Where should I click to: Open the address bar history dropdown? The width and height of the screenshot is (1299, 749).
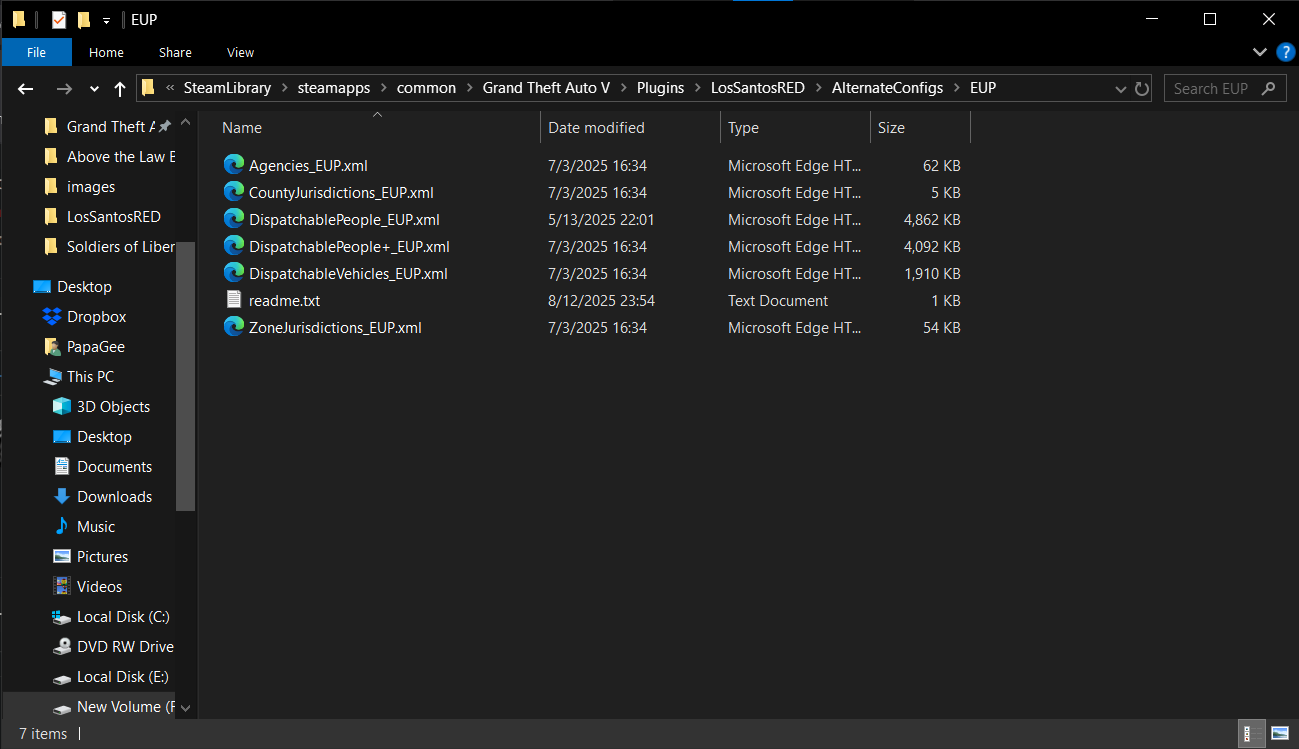[x=1121, y=89]
